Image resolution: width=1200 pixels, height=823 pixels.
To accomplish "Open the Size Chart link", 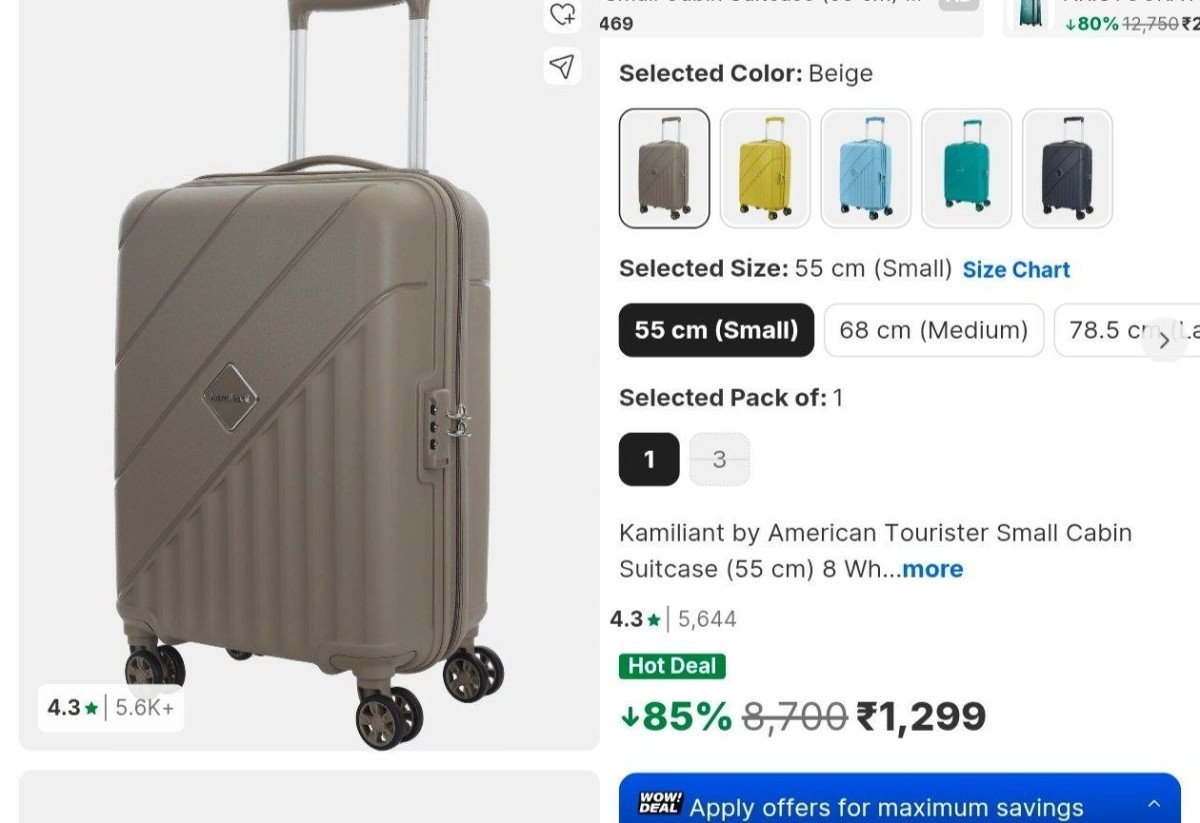I will 1016,270.
